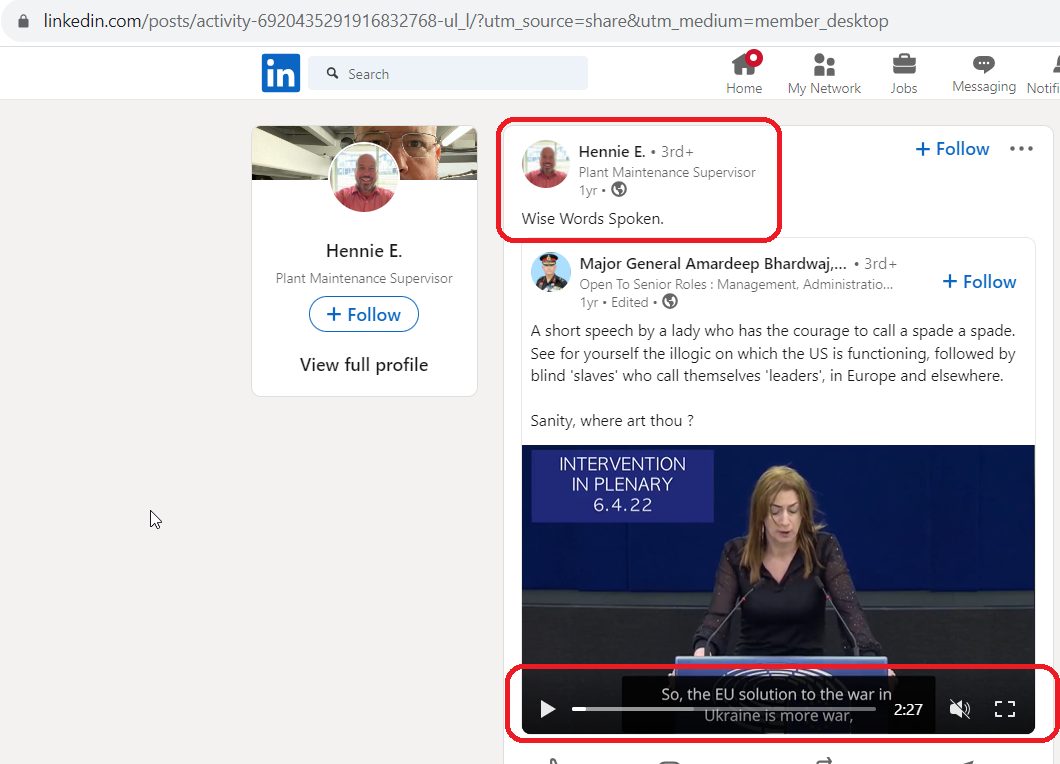Viewport: 1060px width, 764px height.
Task: Focus the LinkedIn Search field
Action: tap(448, 73)
